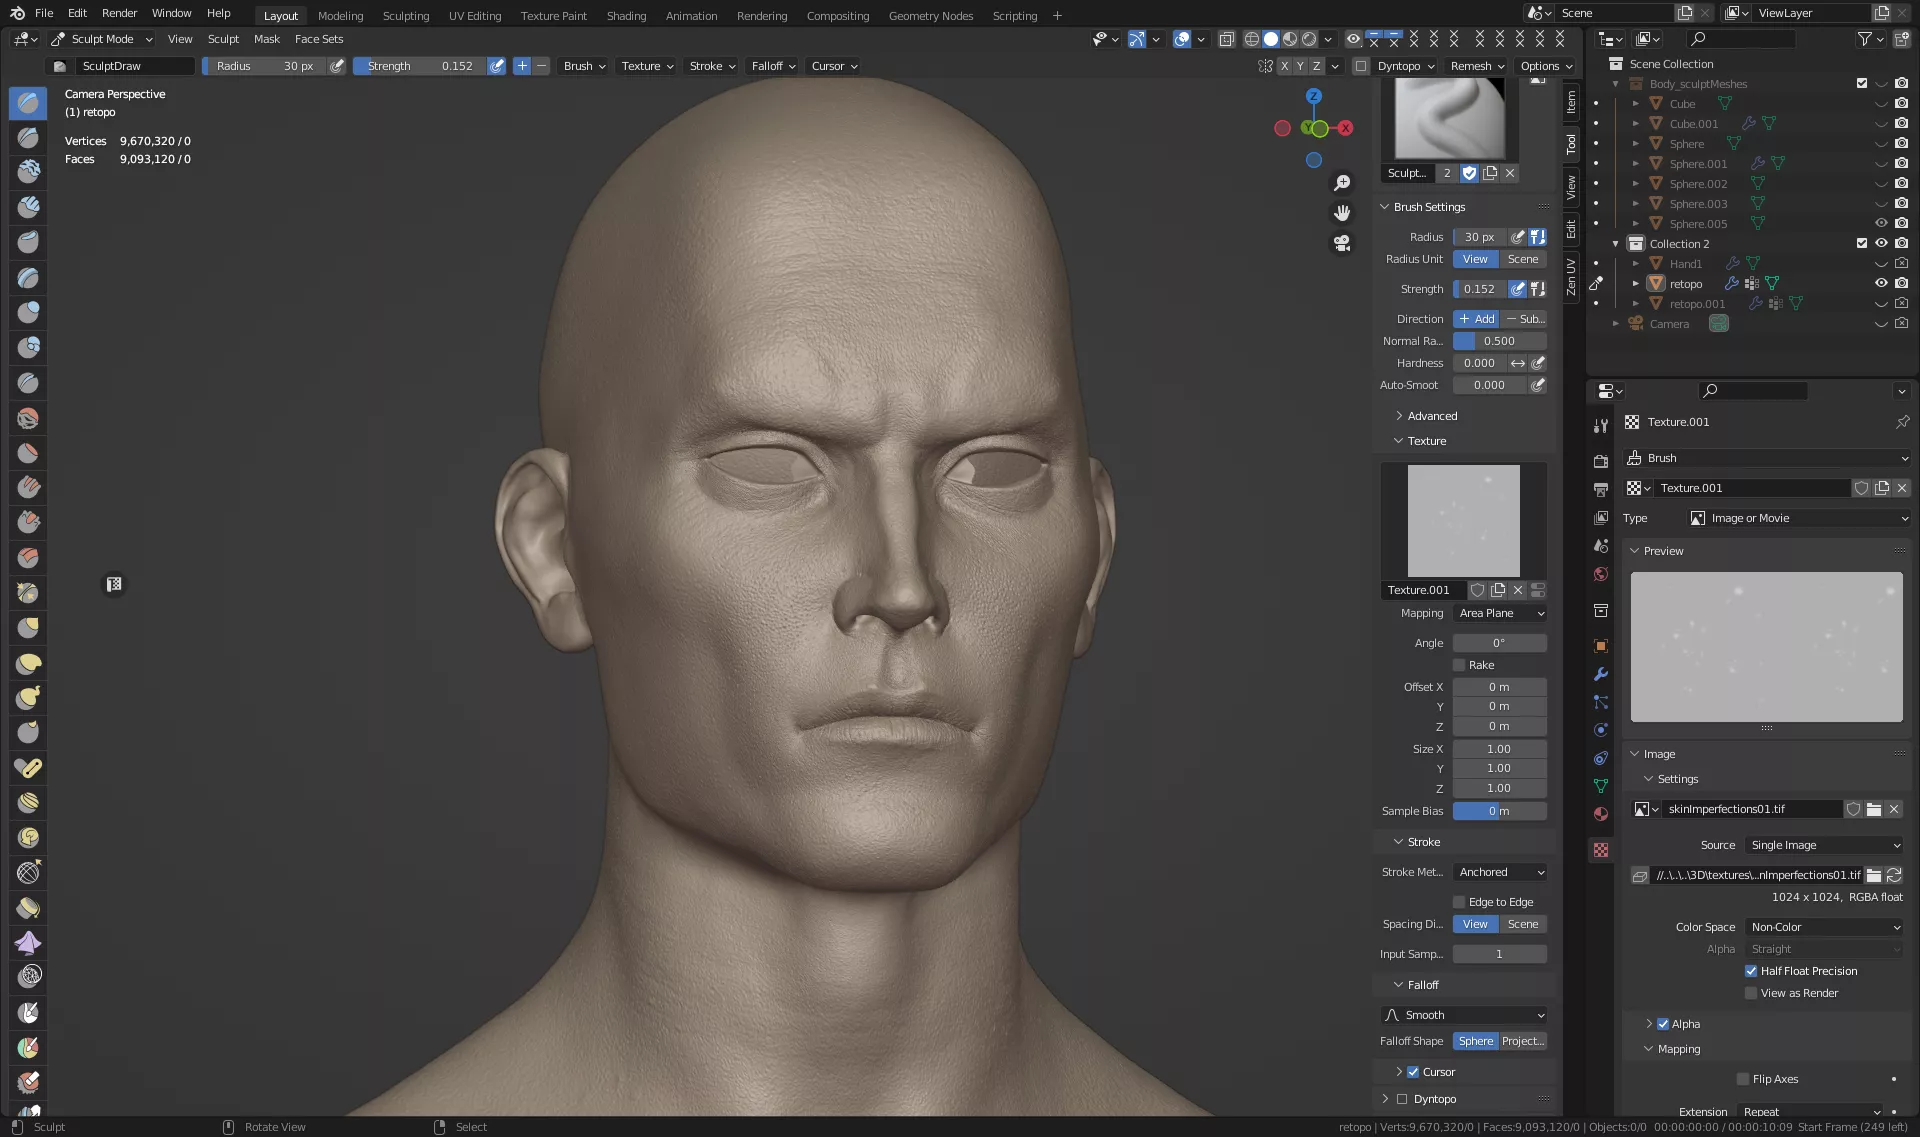Toggle the camera view icon
The image size is (1920, 1137).
tap(1342, 243)
